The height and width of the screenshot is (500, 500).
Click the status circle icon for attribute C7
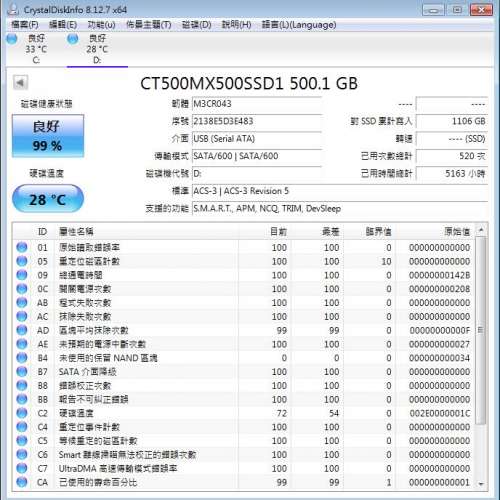22,468
